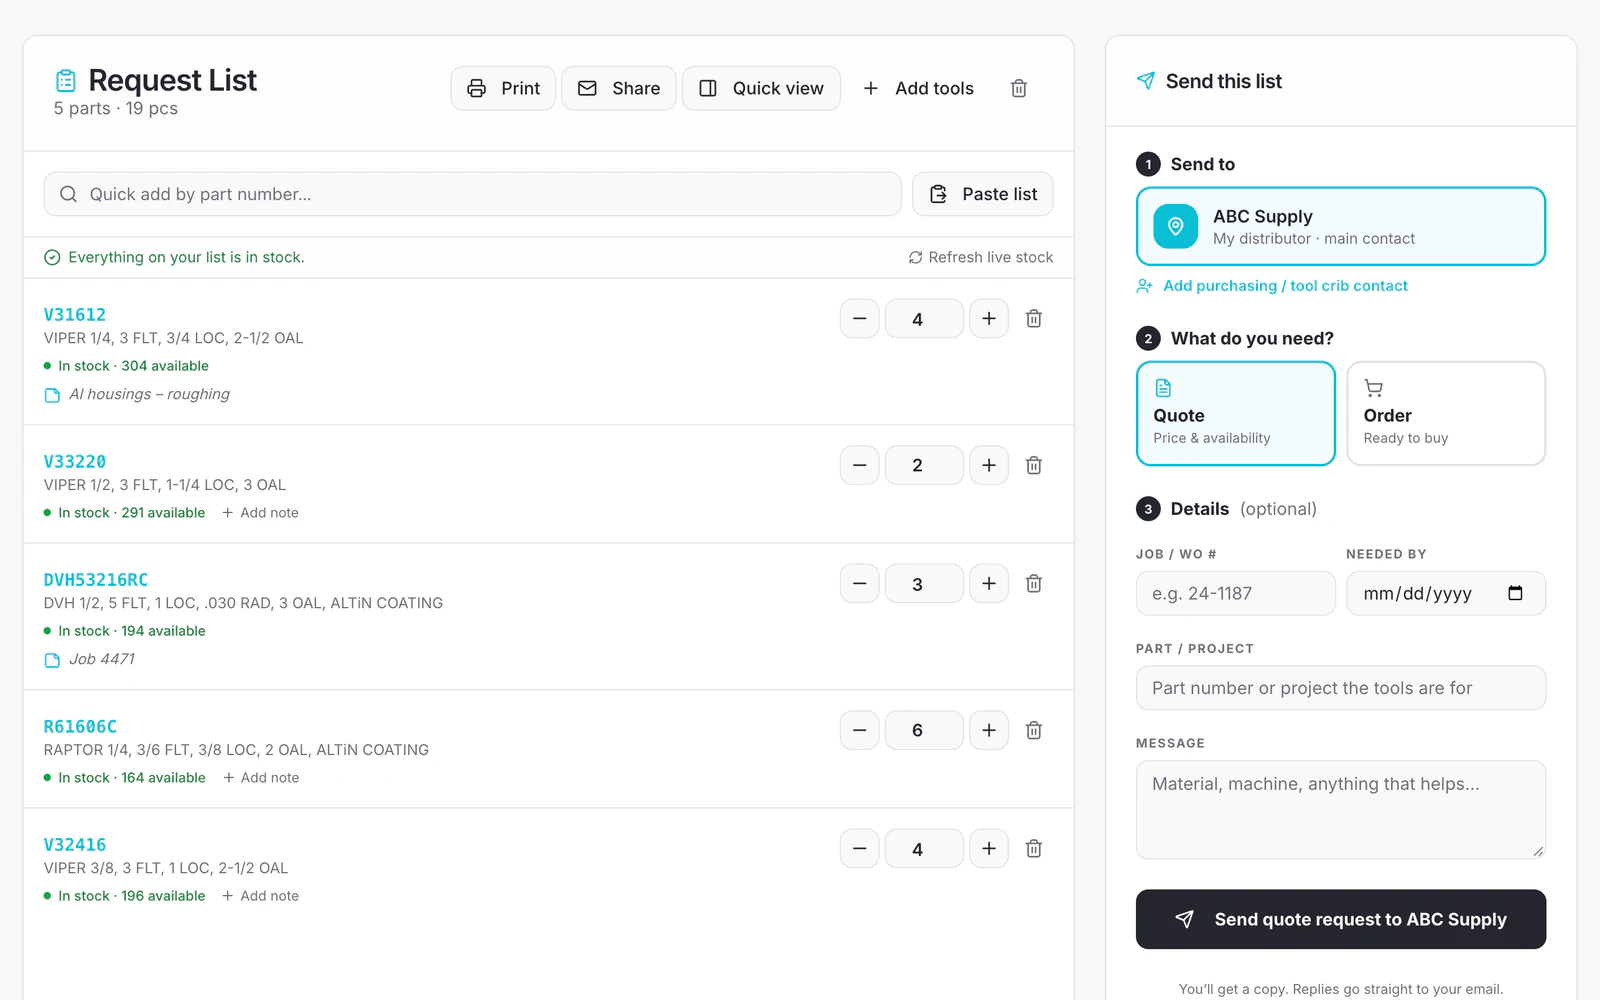
Task: Remove R61606C with its trash icon
Action: click(1034, 730)
